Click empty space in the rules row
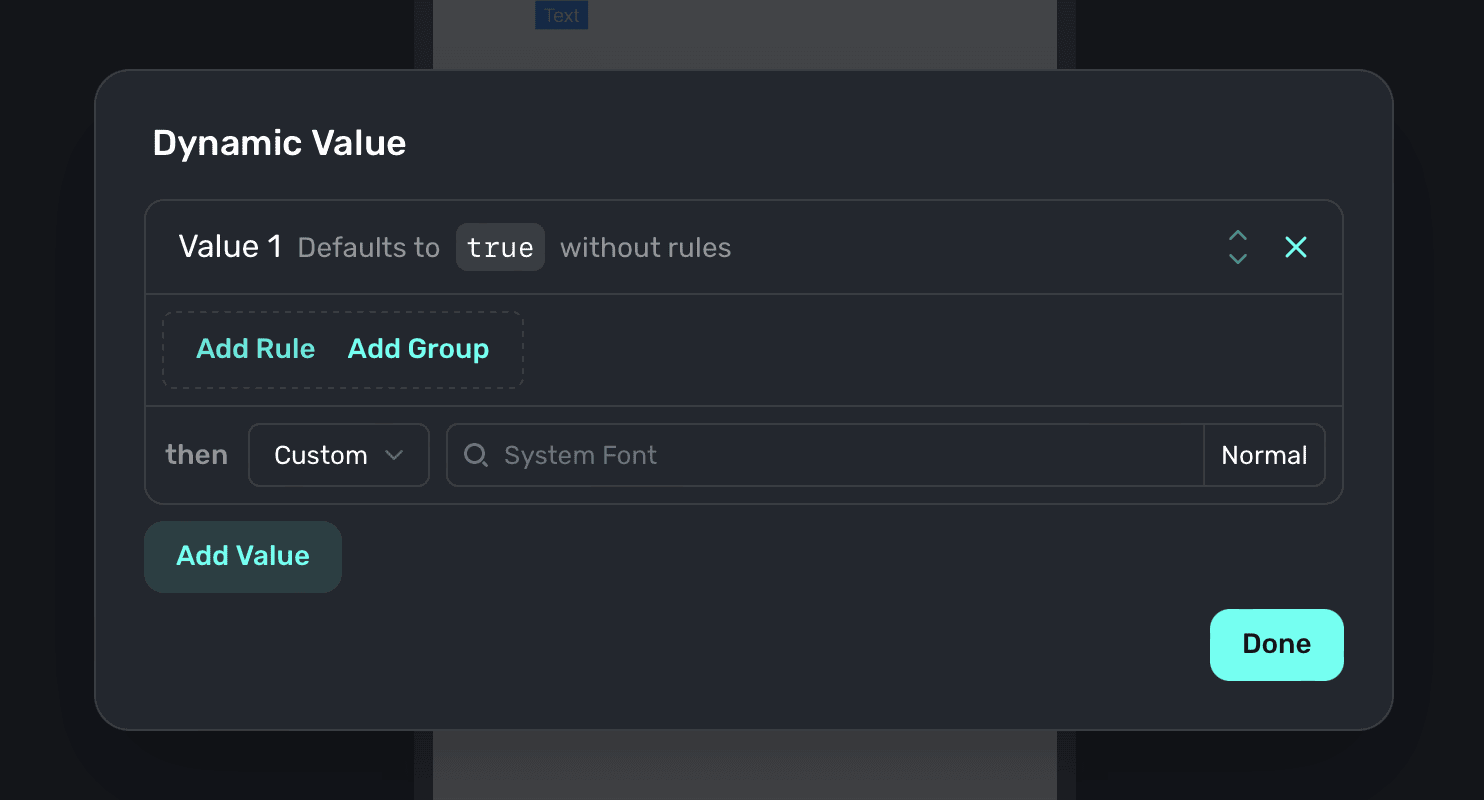Viewport: 1484px width, 800px height. click(x=900, y=350)
